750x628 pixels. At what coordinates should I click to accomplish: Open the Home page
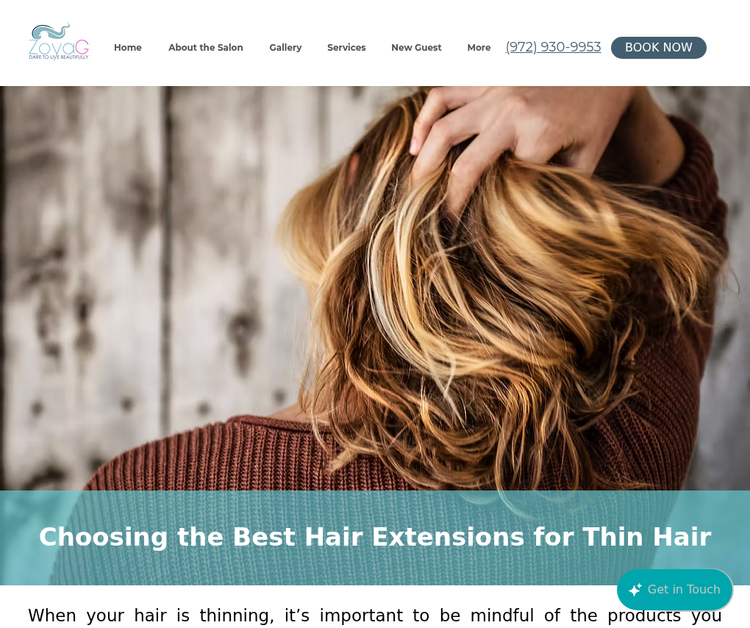tap(128, 47)
